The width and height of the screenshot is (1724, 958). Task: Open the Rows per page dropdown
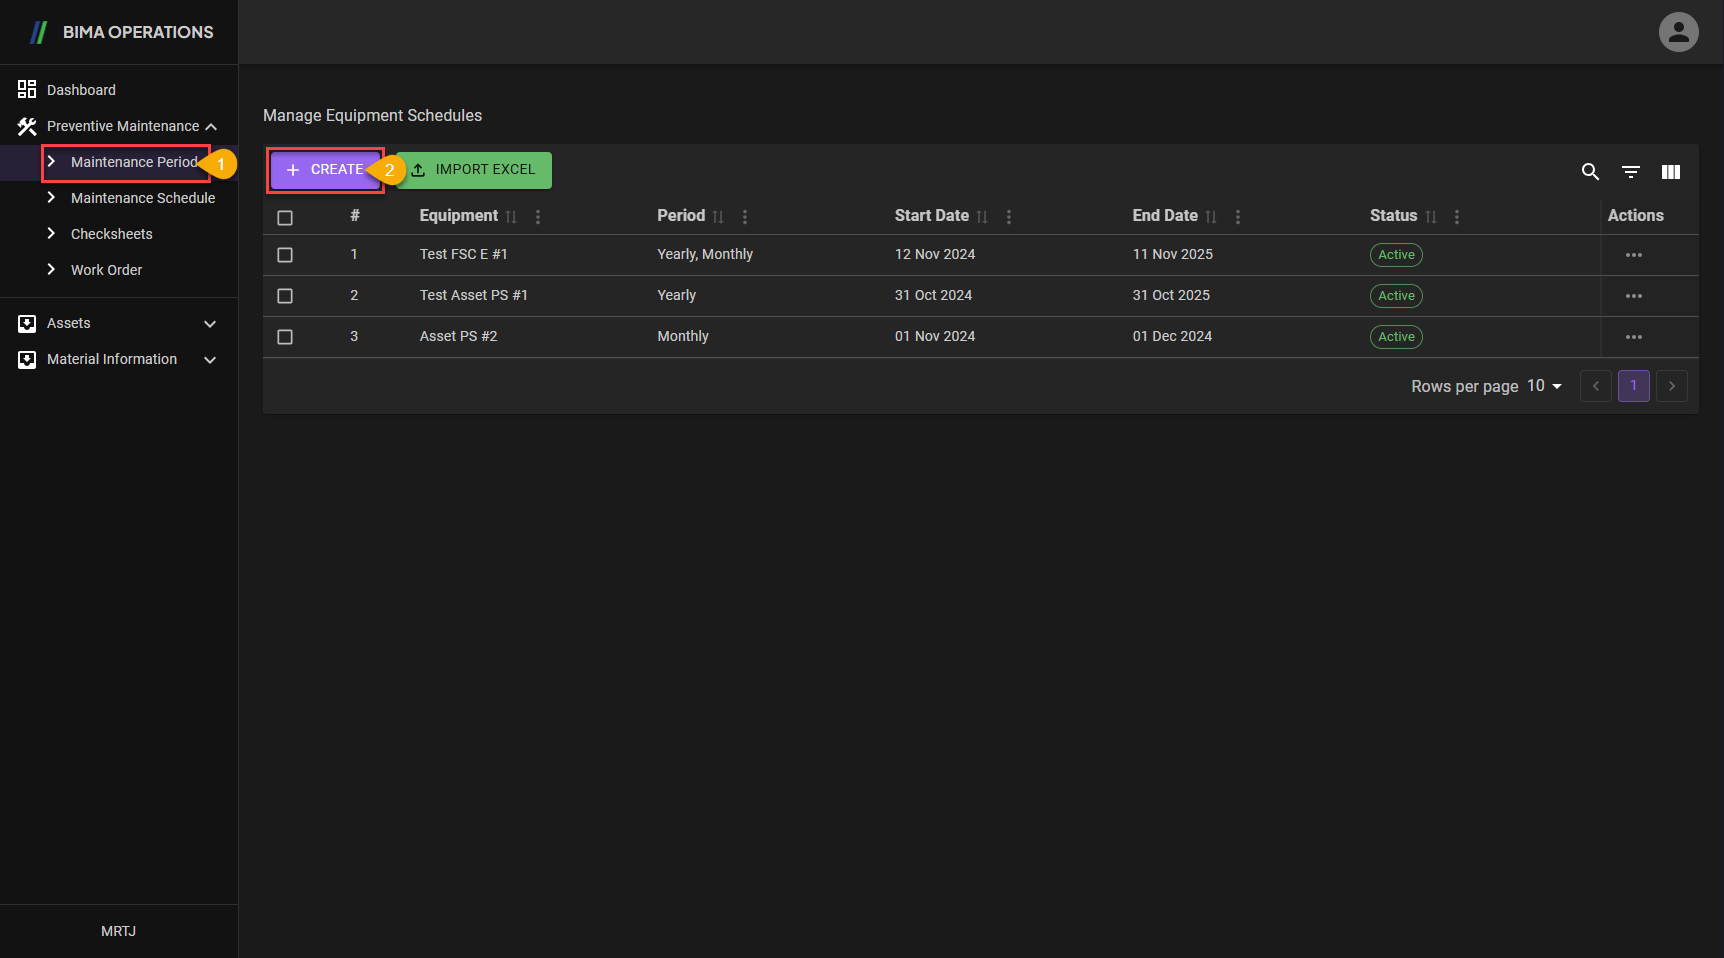coord(1542,386)
